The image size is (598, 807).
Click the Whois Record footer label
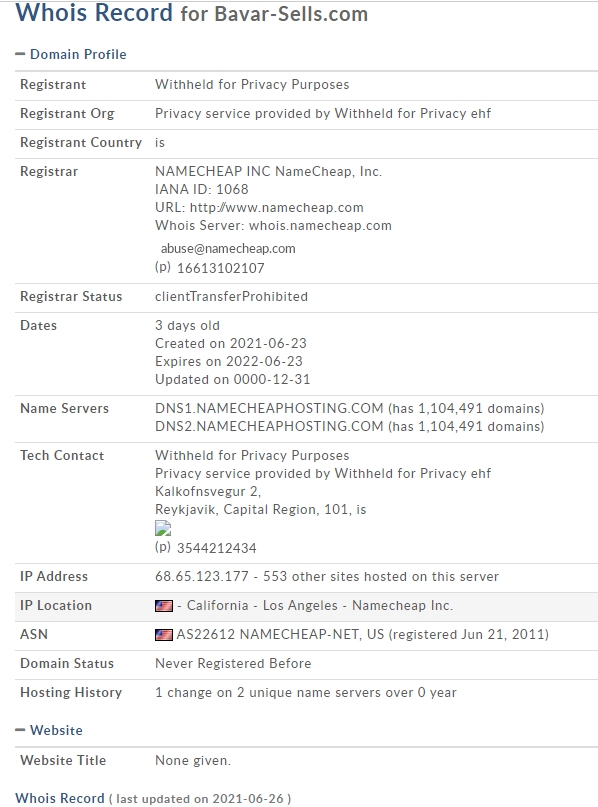(60, 798)
